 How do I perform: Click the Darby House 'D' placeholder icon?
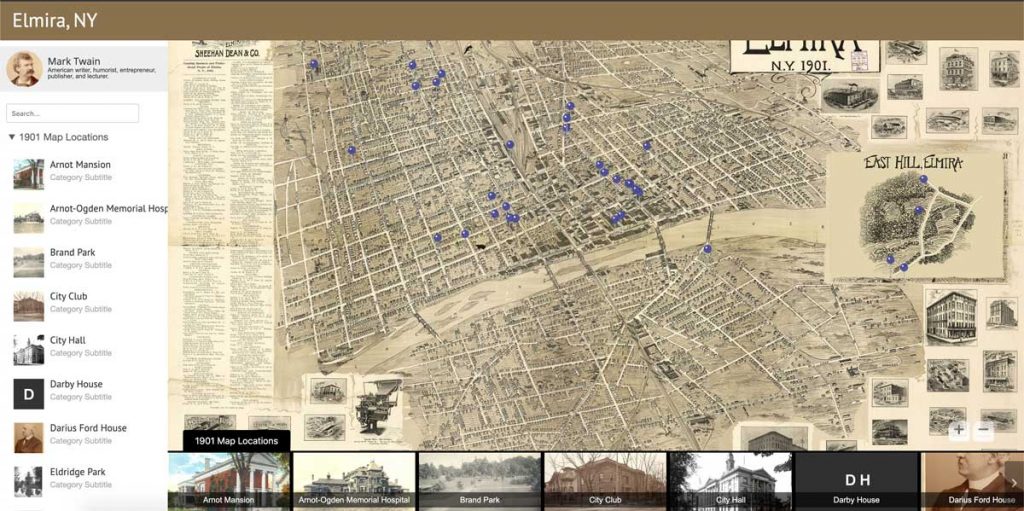[29, 394]
